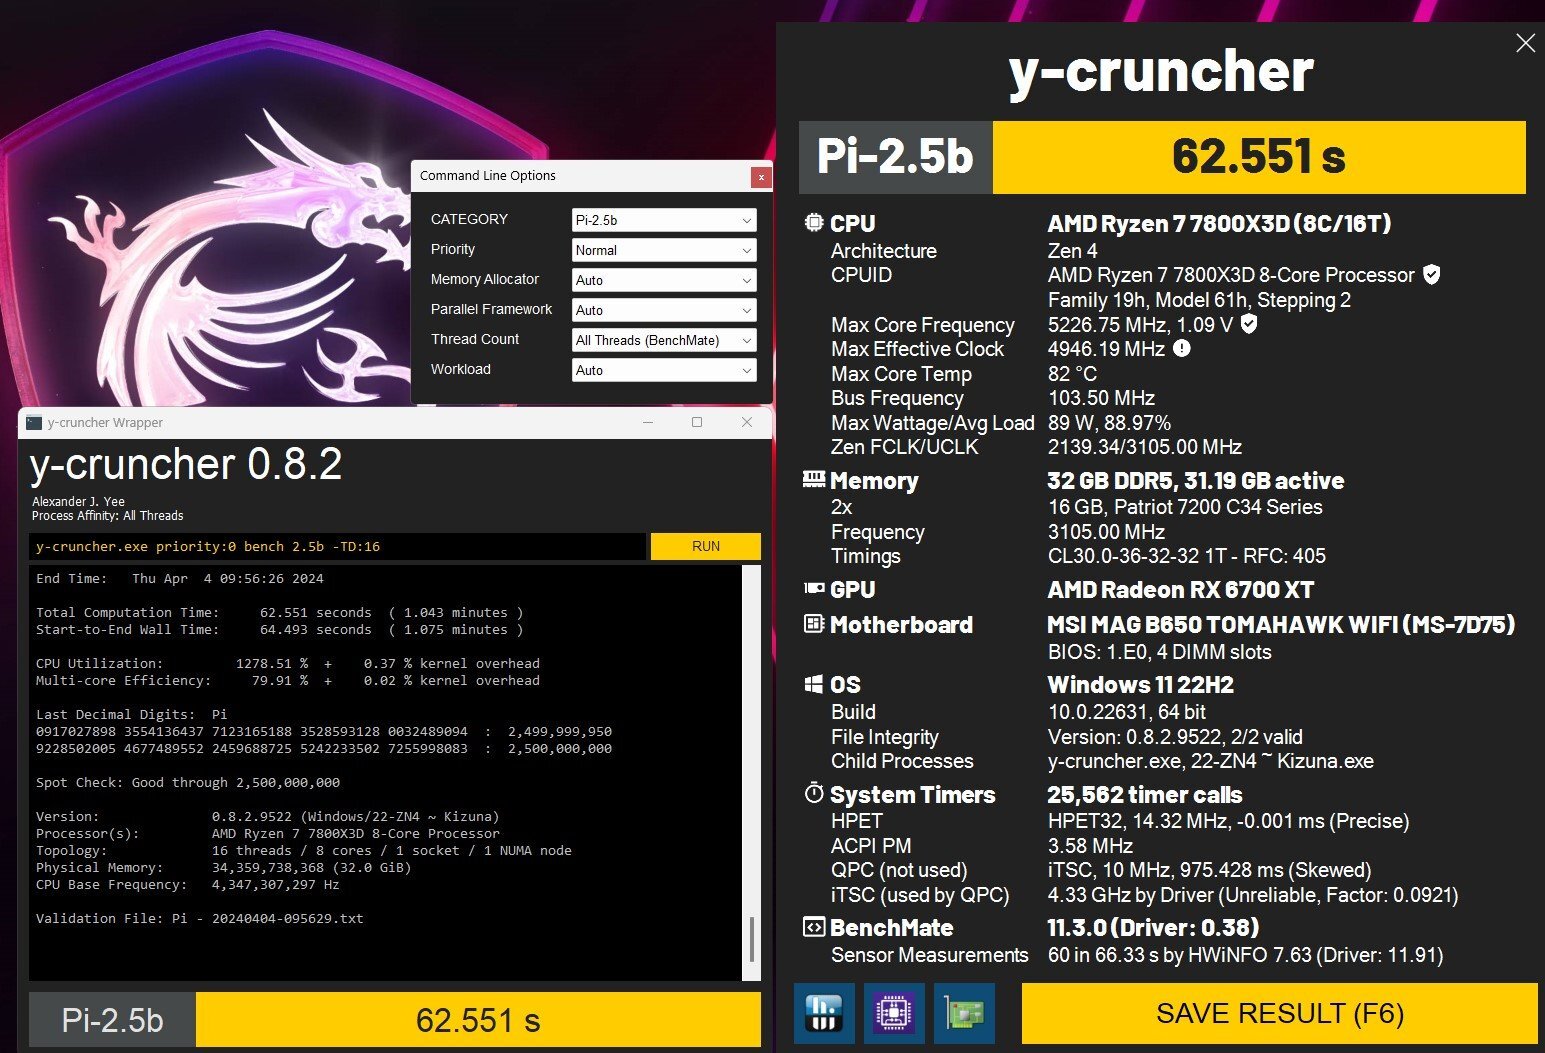Click the 62.551 s result in wrapper footer
This screenshot has width=1545, height=1053.
pos(478,1020)
